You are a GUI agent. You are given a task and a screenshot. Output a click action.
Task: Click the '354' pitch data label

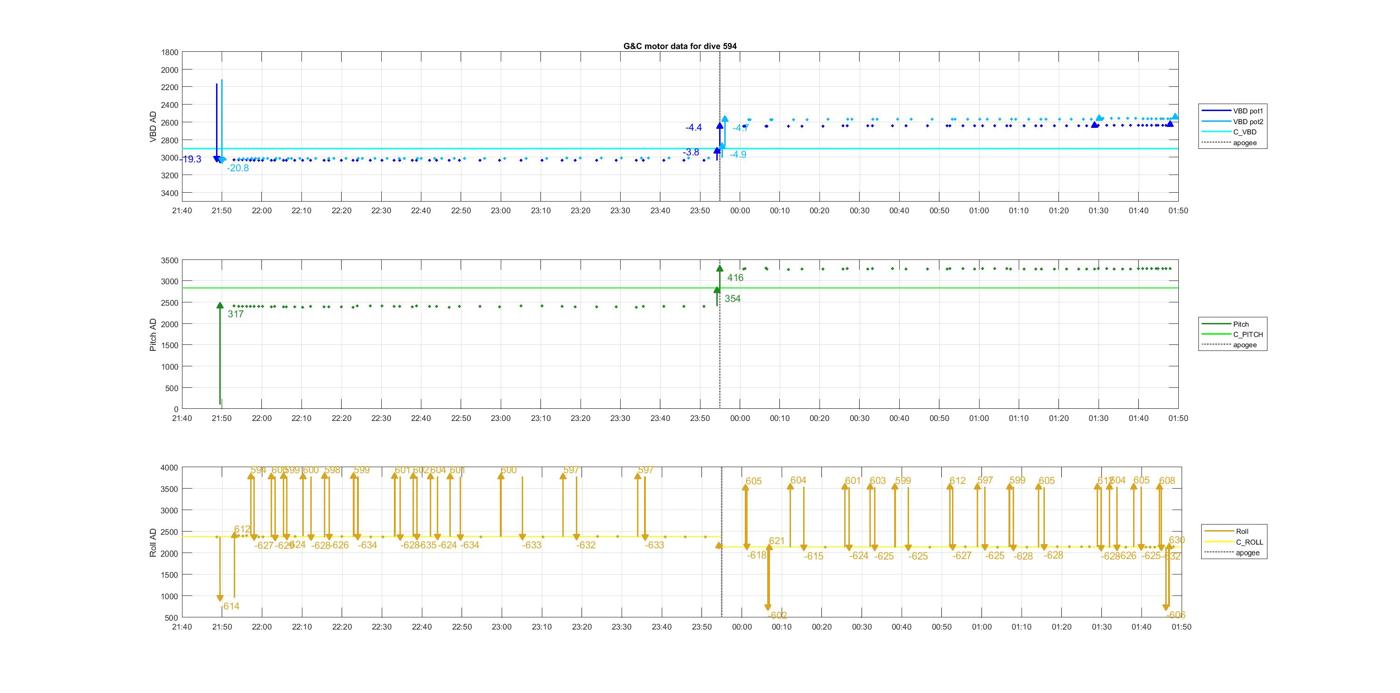point(733,299)
